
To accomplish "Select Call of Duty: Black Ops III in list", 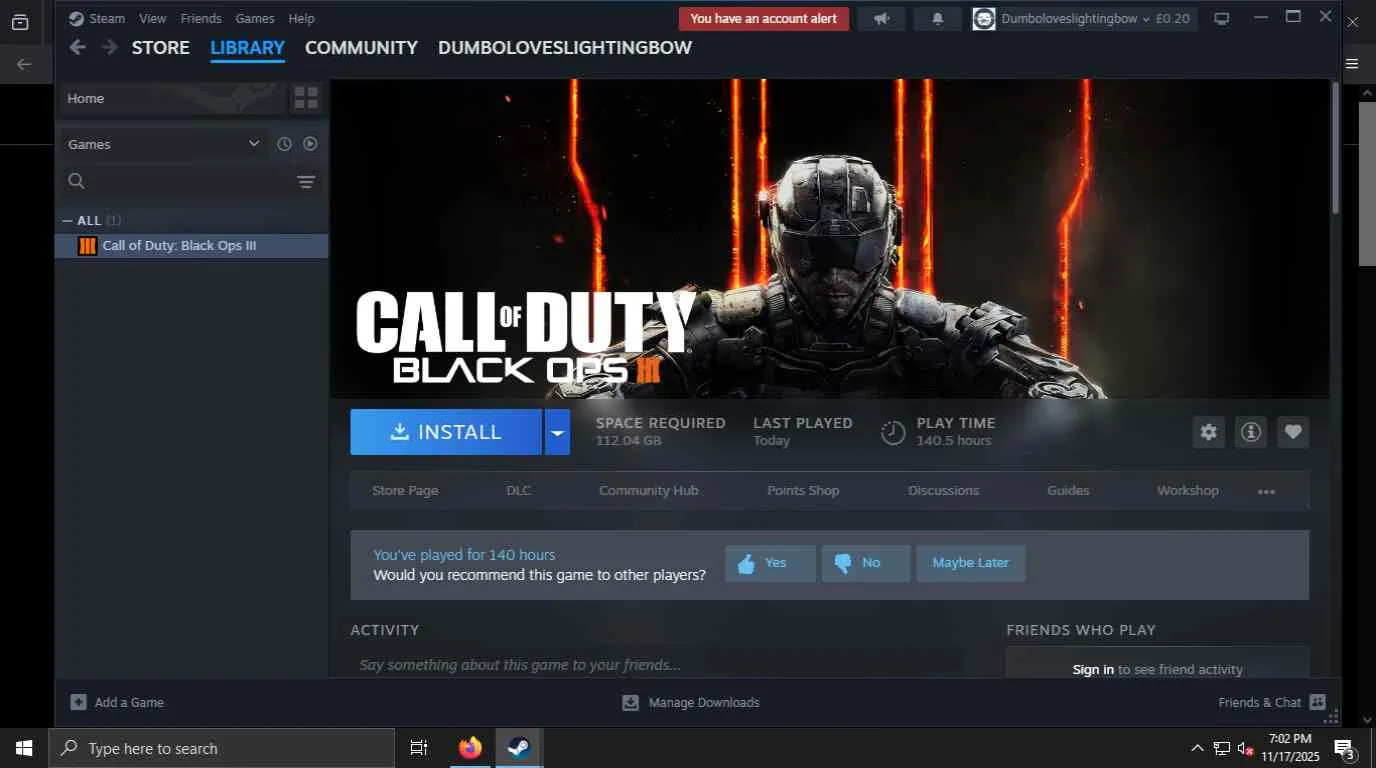I will [x=192, y=246].
